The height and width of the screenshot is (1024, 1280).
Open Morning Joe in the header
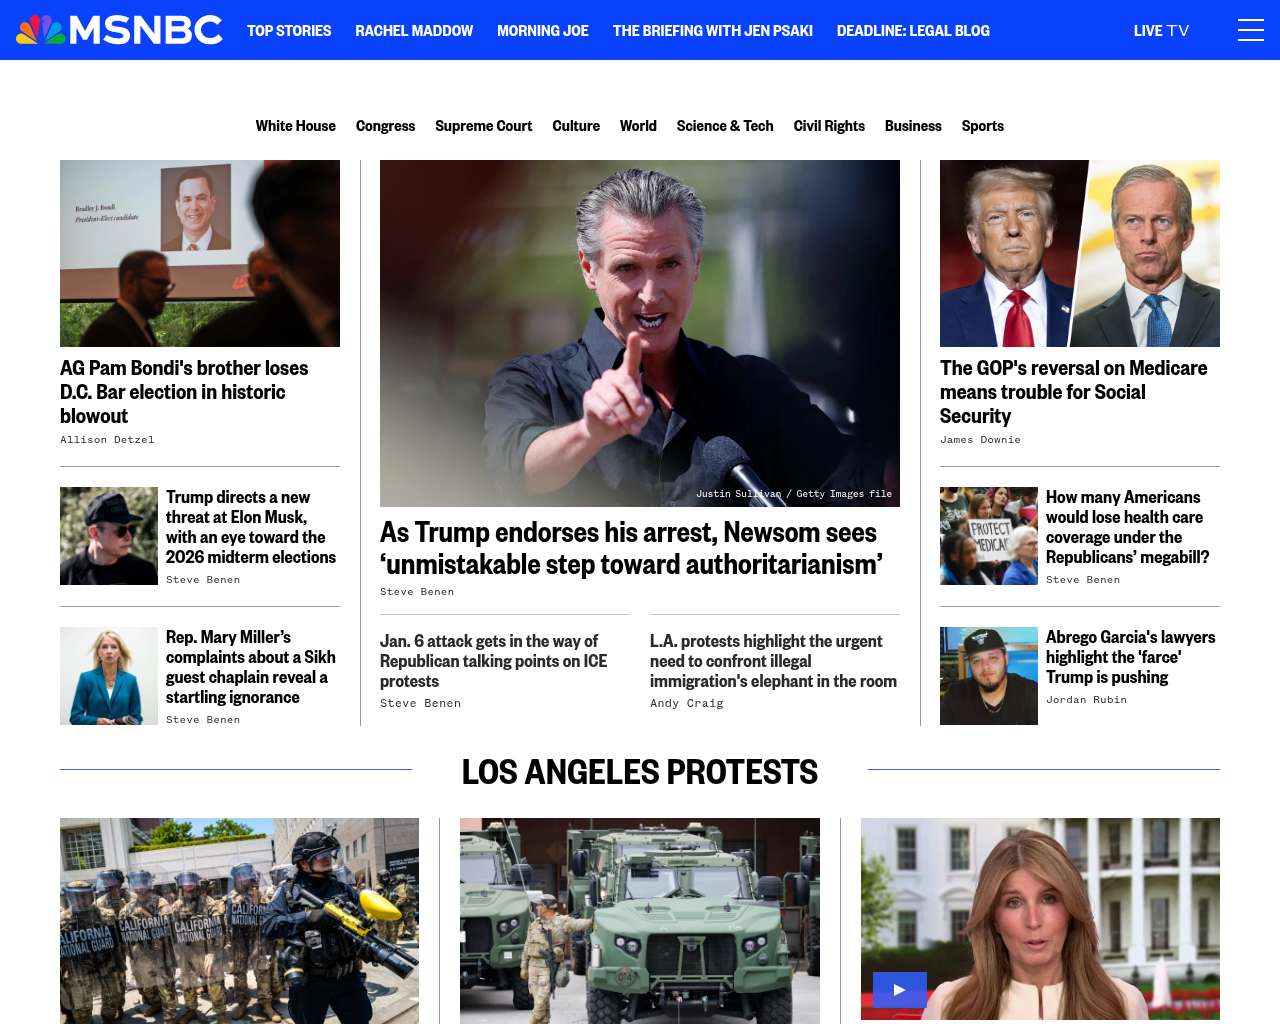tap(543, 31)
